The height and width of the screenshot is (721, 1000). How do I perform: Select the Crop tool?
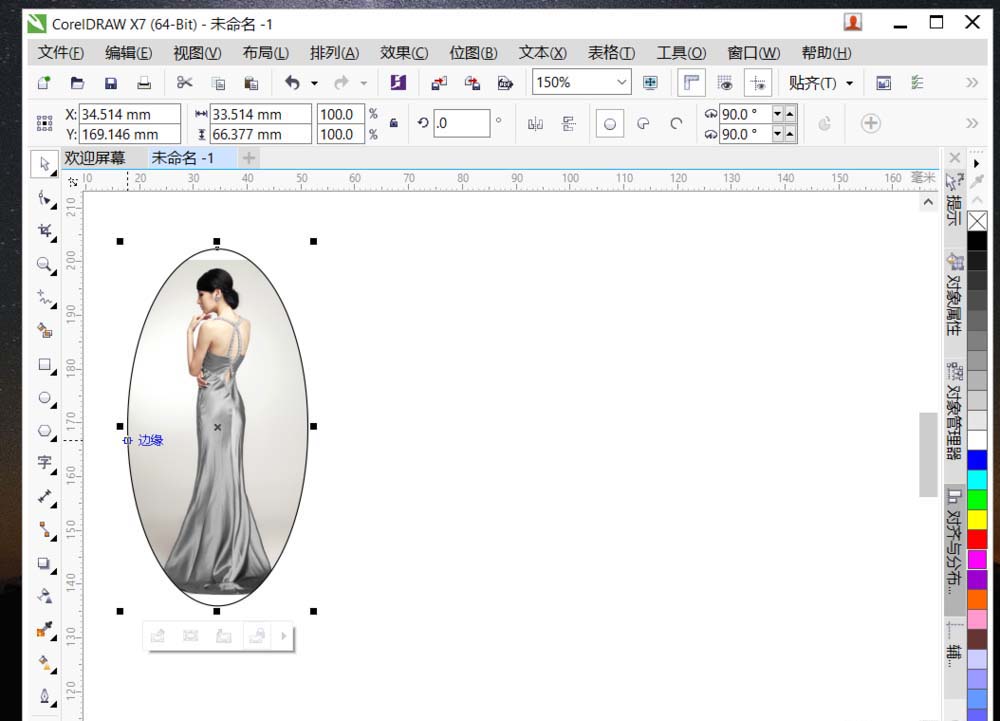[45, 231]
